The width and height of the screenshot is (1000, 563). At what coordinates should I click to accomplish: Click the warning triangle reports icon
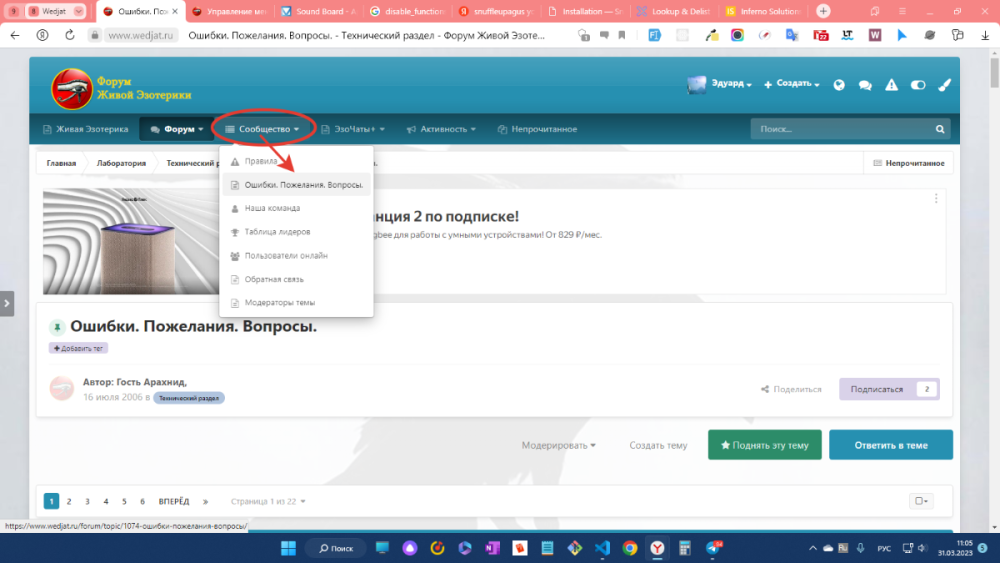coord(891,85)
